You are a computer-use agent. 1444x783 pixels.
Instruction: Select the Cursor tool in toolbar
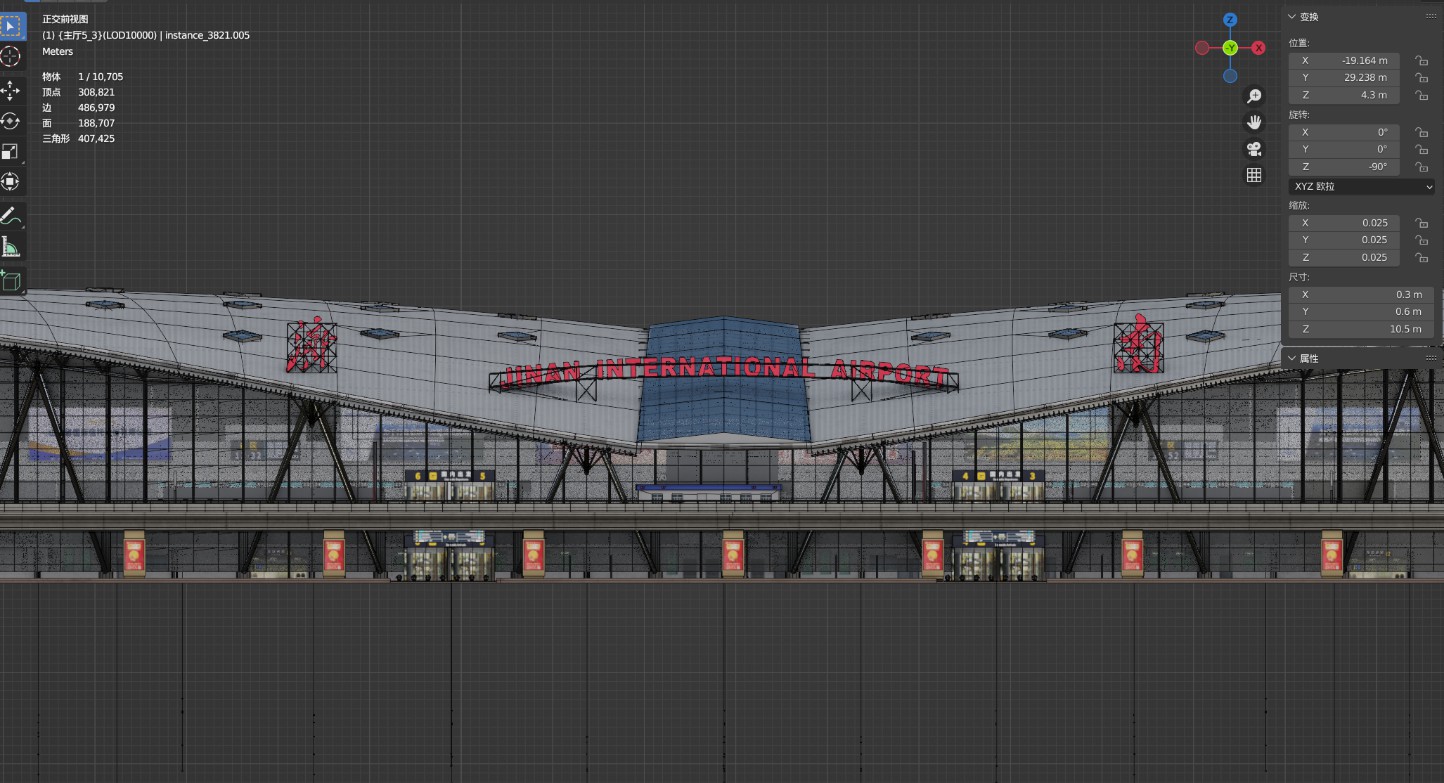click(11, 56)
